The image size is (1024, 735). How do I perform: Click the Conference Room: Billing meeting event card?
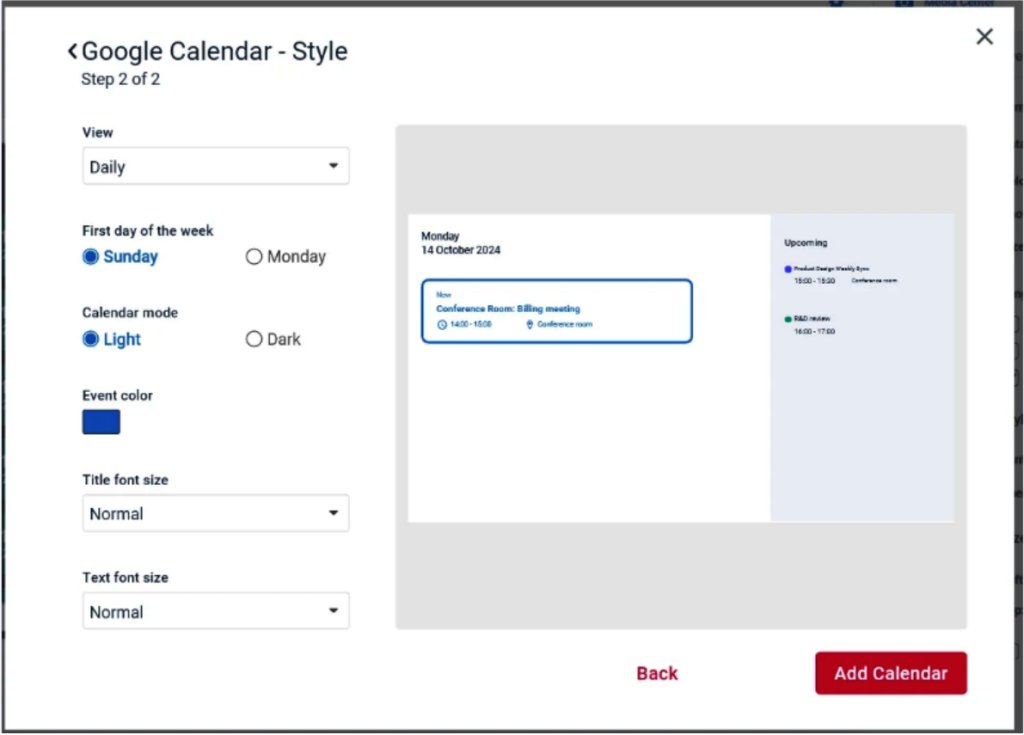[x=556, y=310]
